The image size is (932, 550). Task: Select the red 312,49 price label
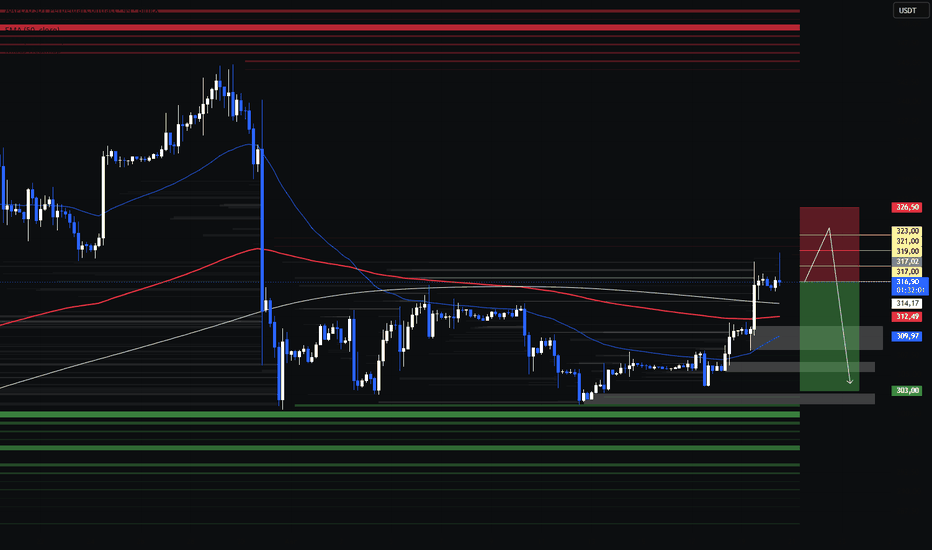pos(906,316)
